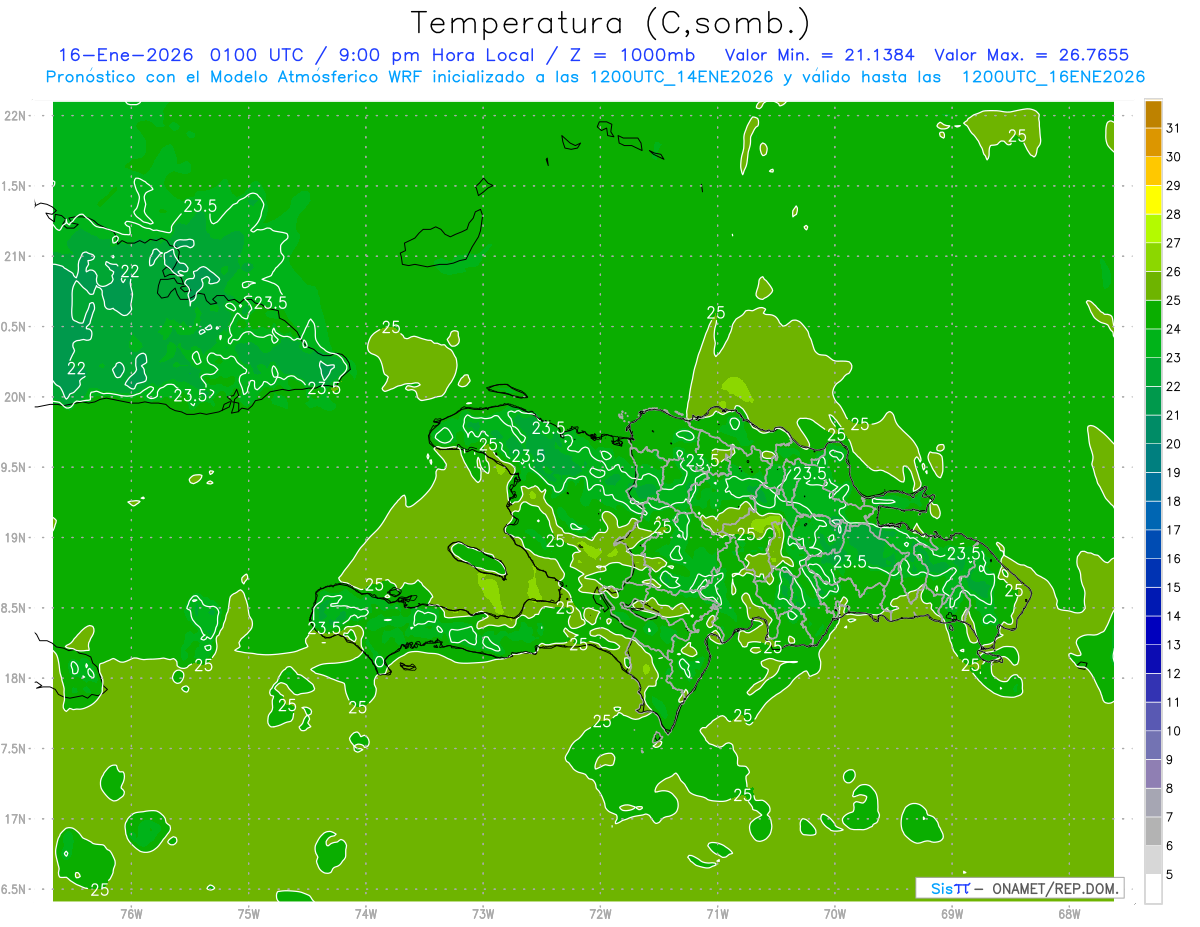
Task: Click the '75W' longitude axis label
Action: (249, 914)
